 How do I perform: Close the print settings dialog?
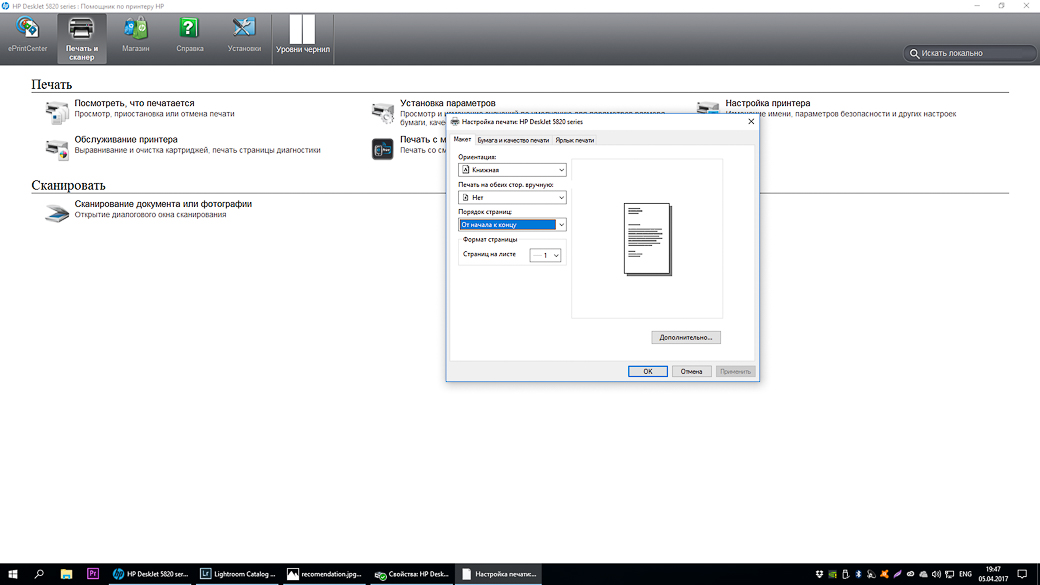[x=751, y=121]
